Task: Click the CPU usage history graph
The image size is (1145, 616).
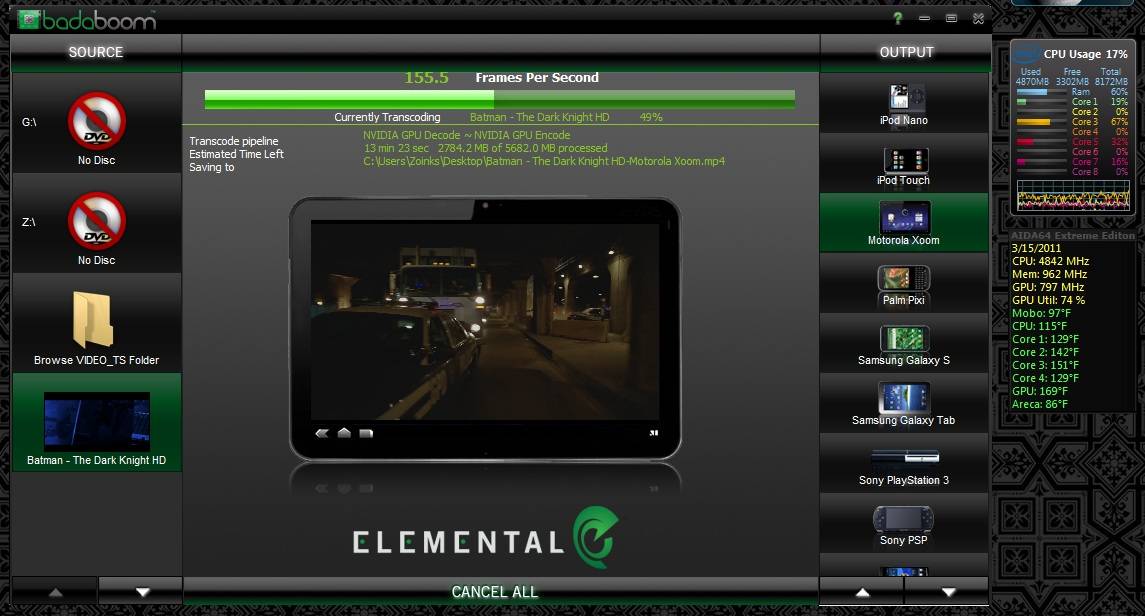Action: coord(1073,195)
